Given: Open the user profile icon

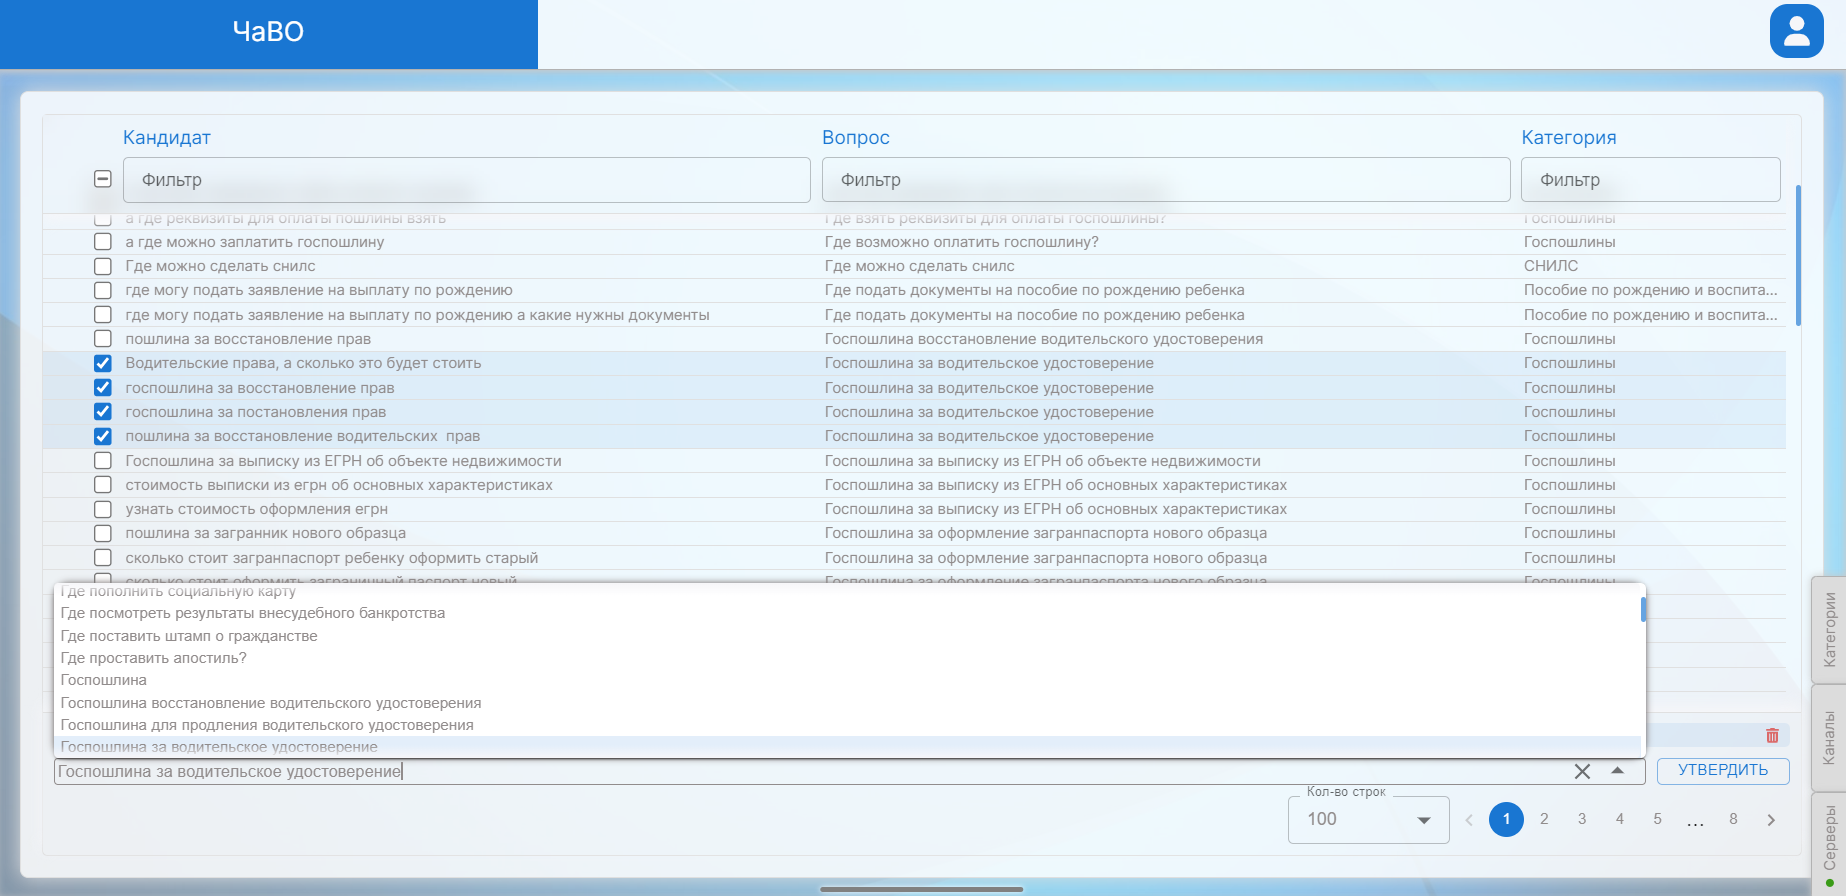Looking at the screenshot, I should click(x=1796, y=31).
